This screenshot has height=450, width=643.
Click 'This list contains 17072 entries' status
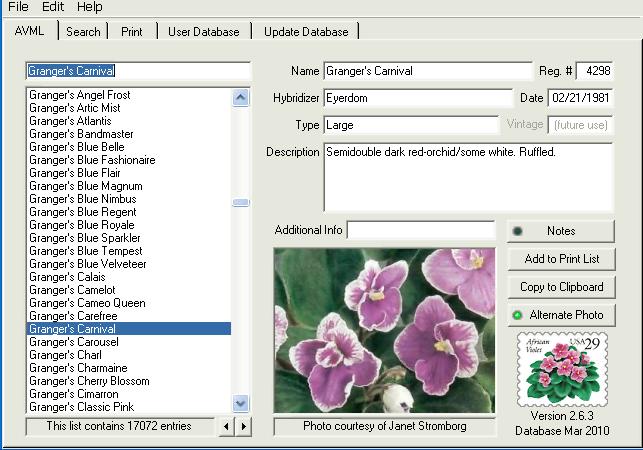(119, 426)
